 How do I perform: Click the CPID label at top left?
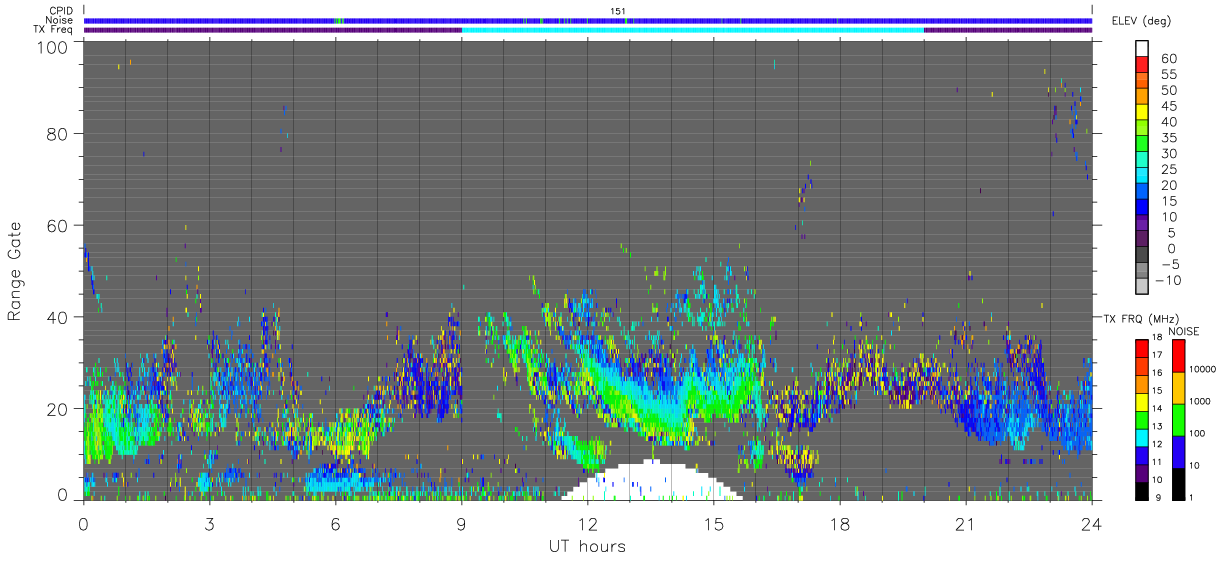pyautogui.click(x=60, y=11)
